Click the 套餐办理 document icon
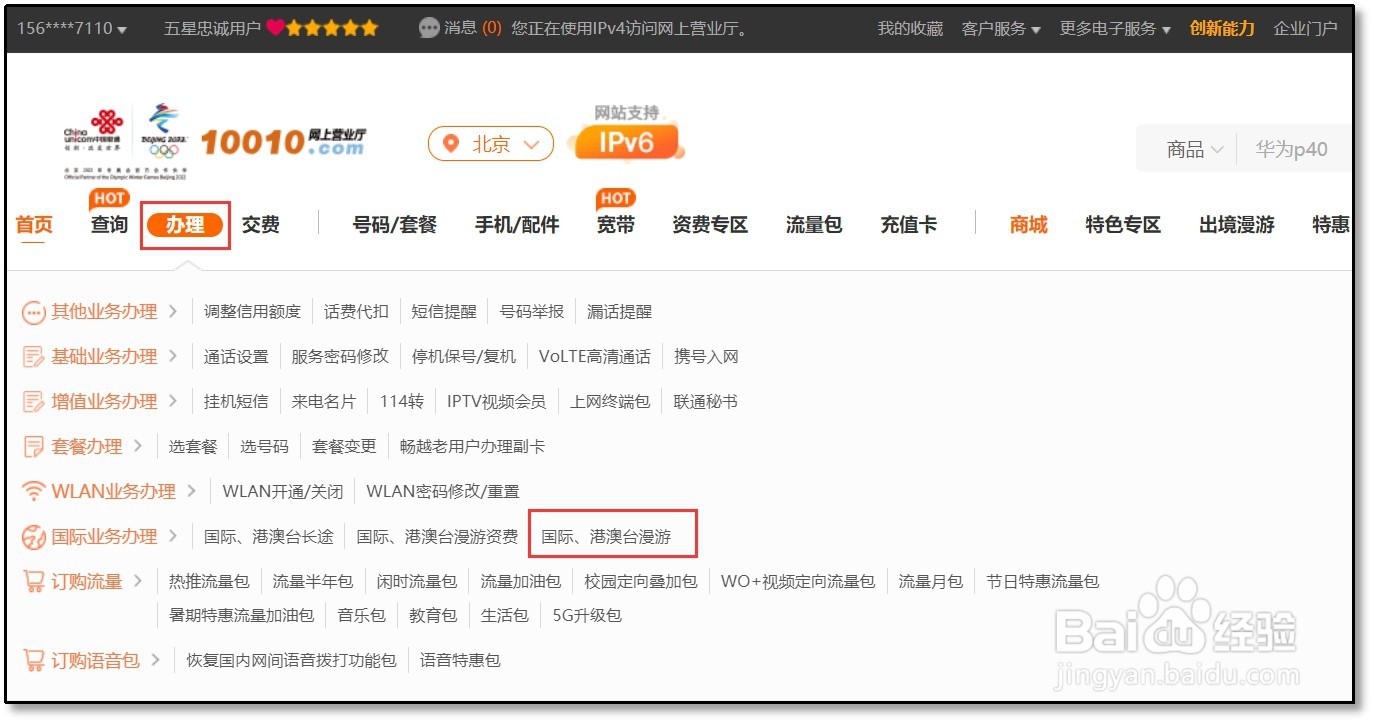This screenshot has width=1374, height=722. coord(32,446)
